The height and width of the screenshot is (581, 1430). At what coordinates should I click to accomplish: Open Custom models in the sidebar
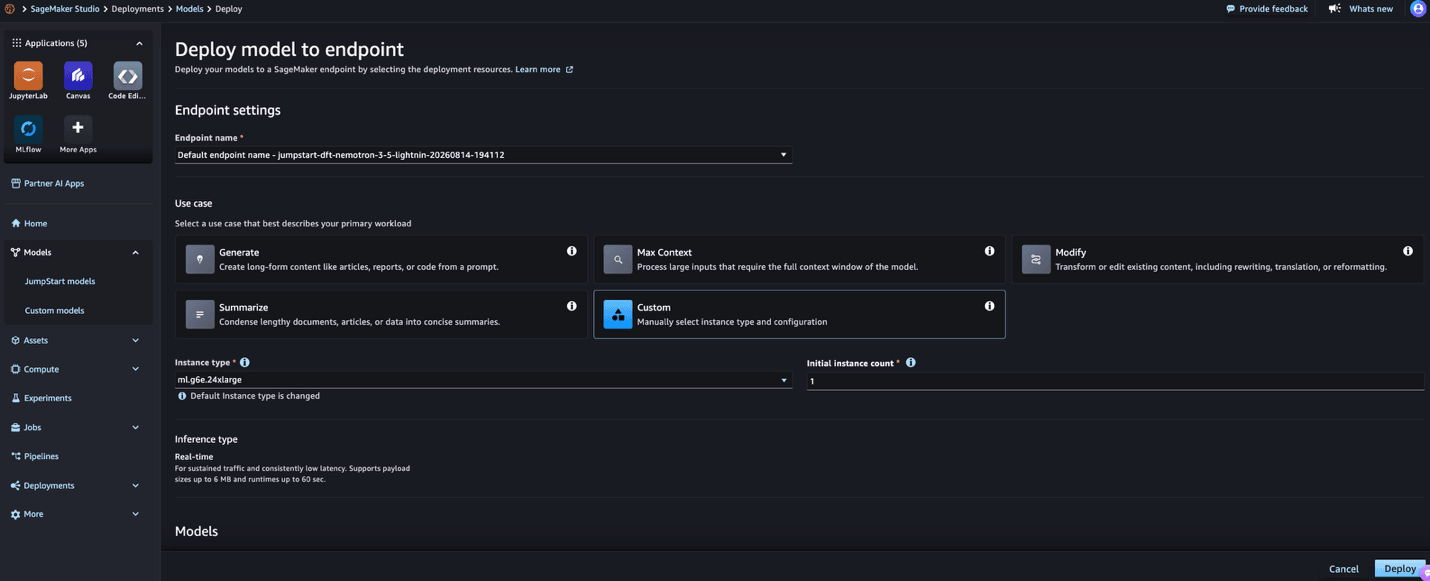(x=54, y=310)
